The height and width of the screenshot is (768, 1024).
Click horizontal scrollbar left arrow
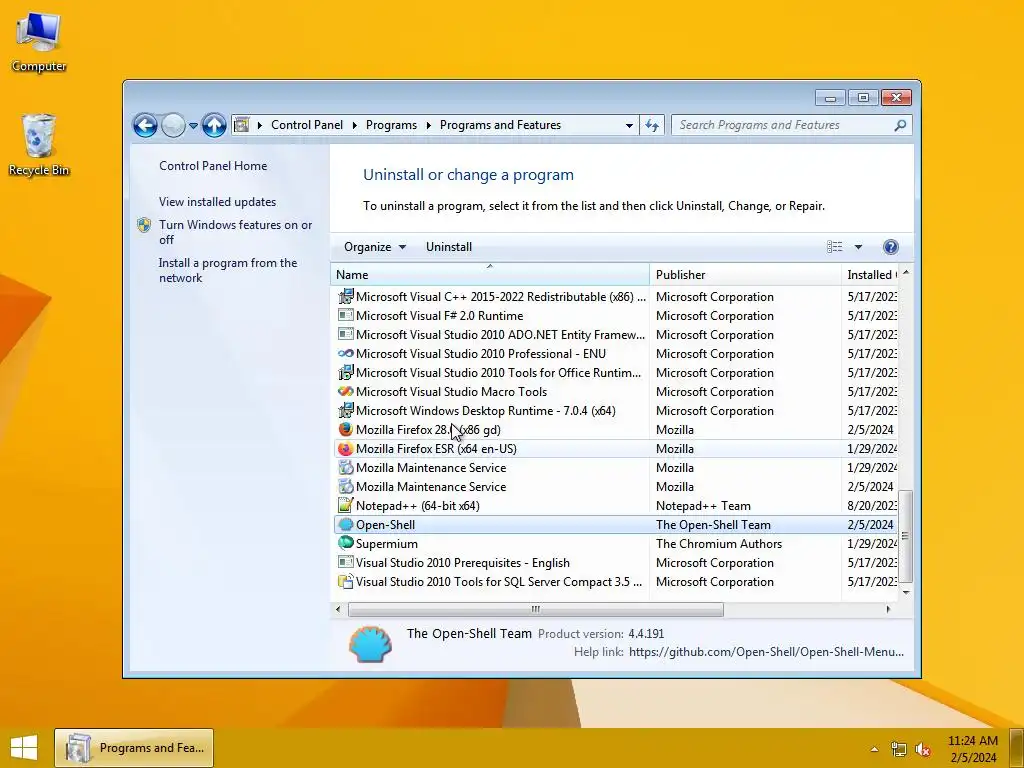(338, 609)
